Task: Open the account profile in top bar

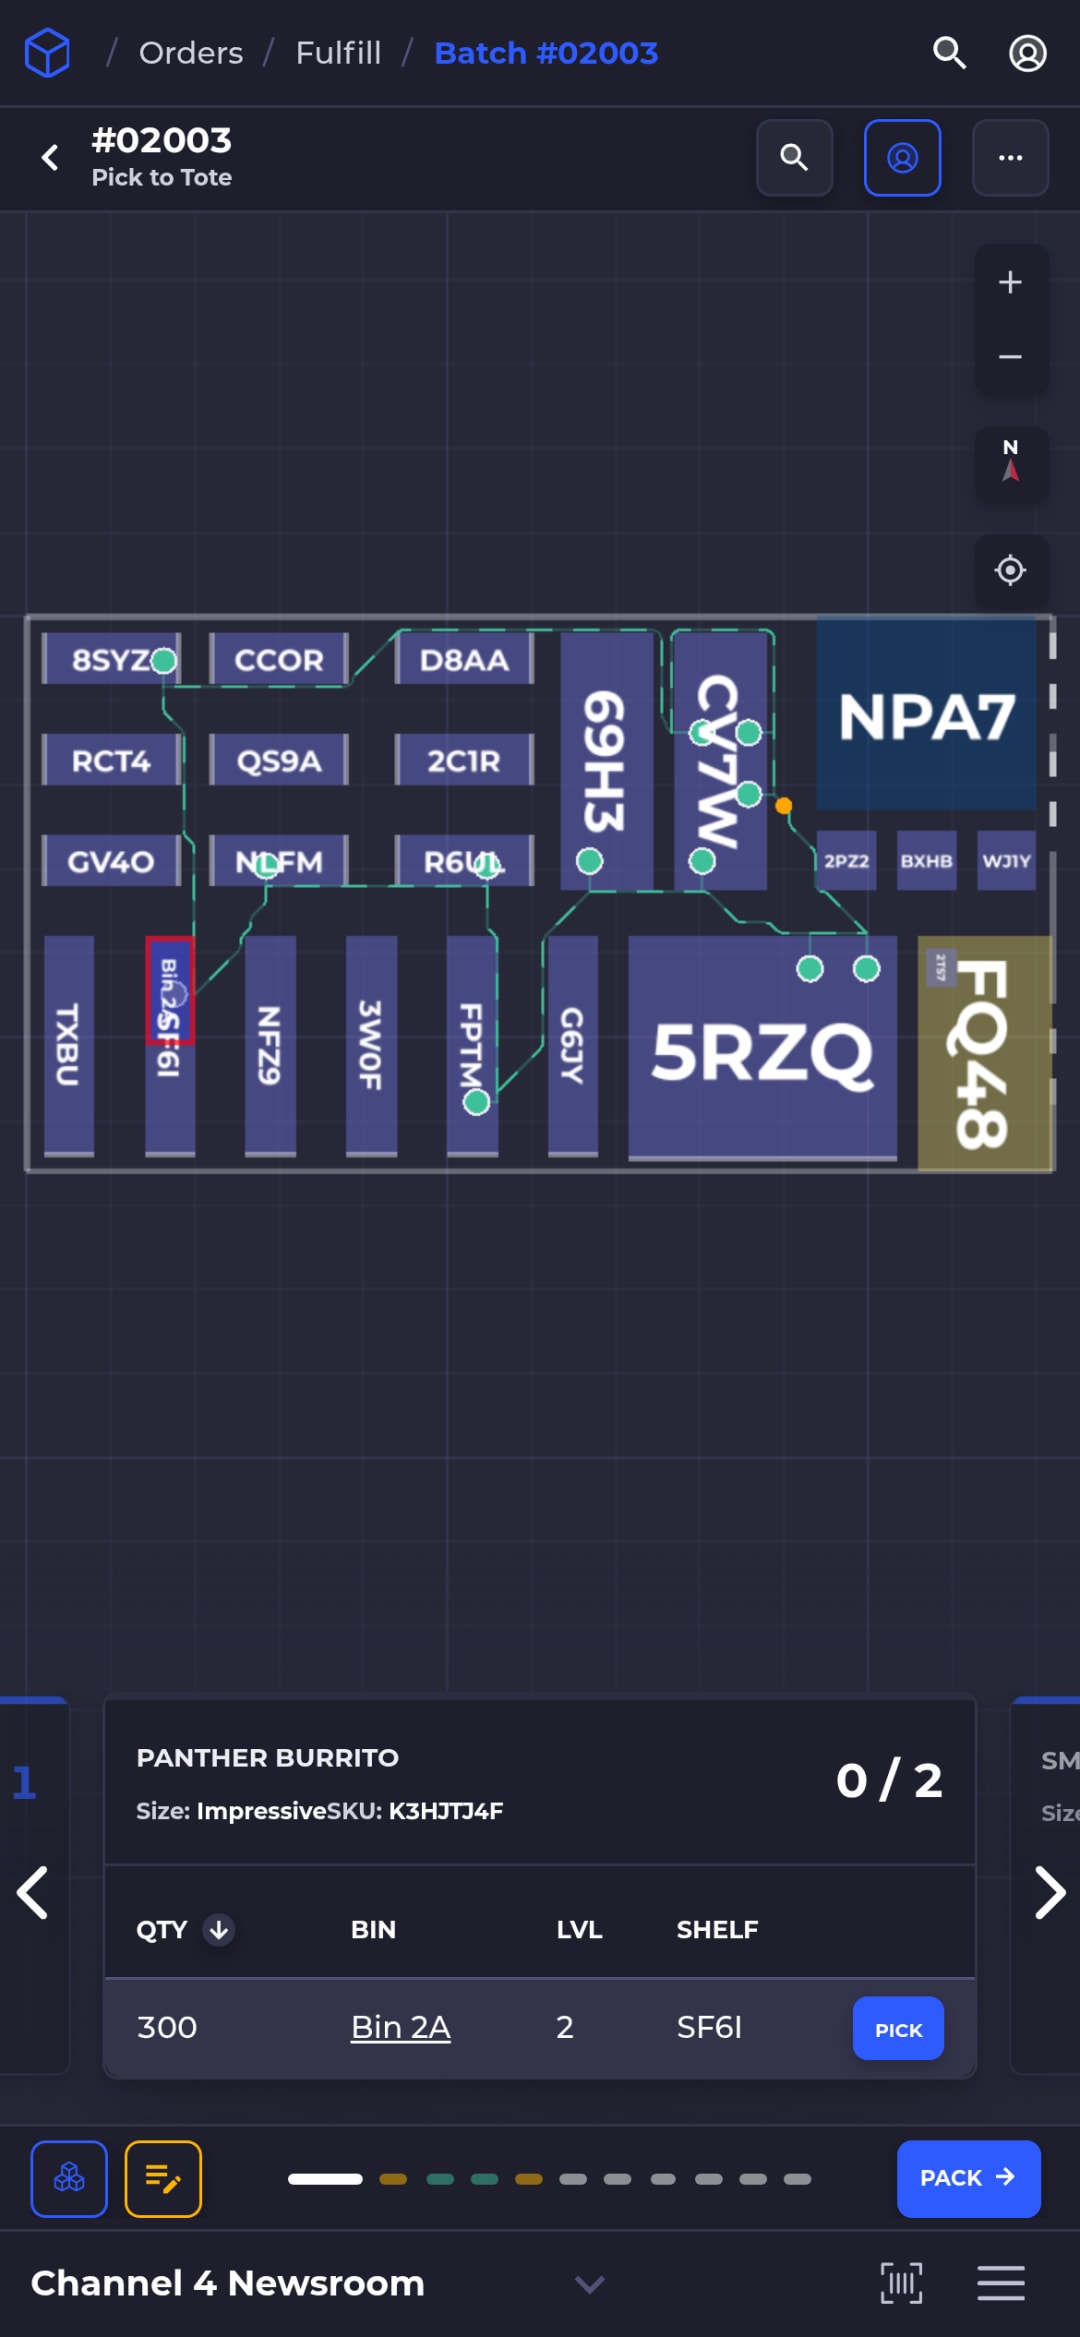Action: click(x=1027, y=53)
